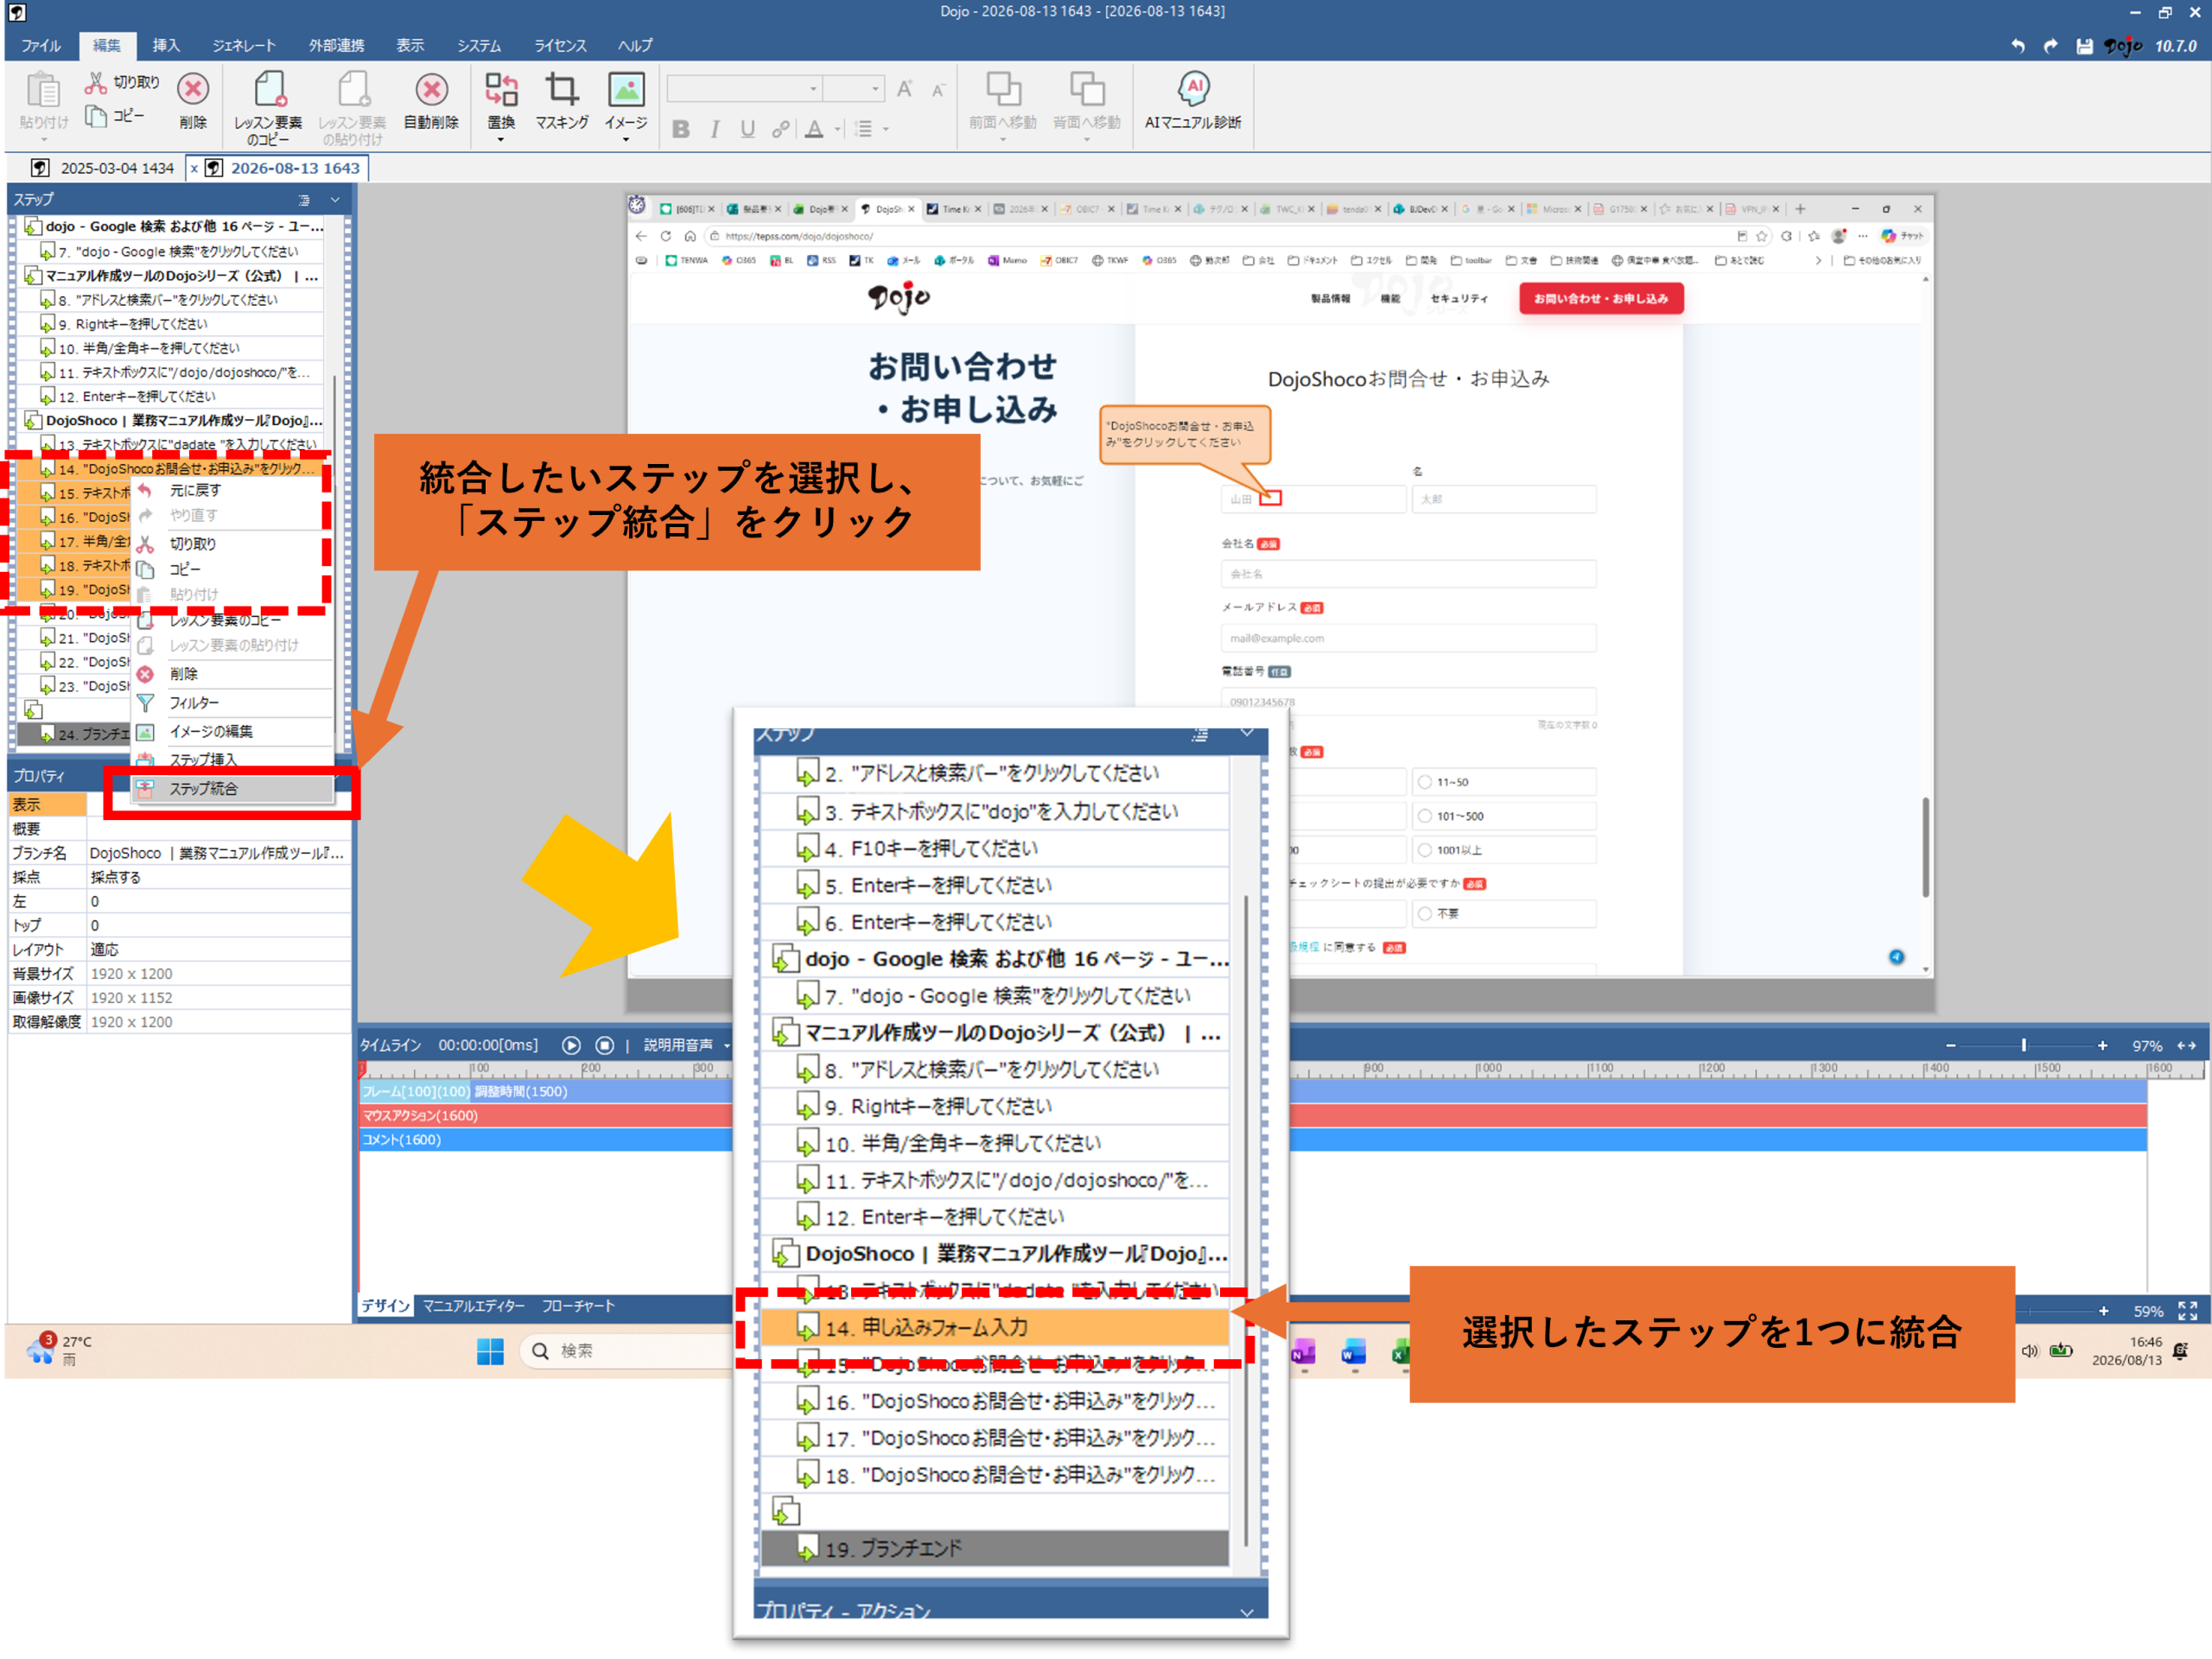Click the weather widget showing 27°C
The width and height of the screenshot is (2212, 1659).
click(60, 1350)
